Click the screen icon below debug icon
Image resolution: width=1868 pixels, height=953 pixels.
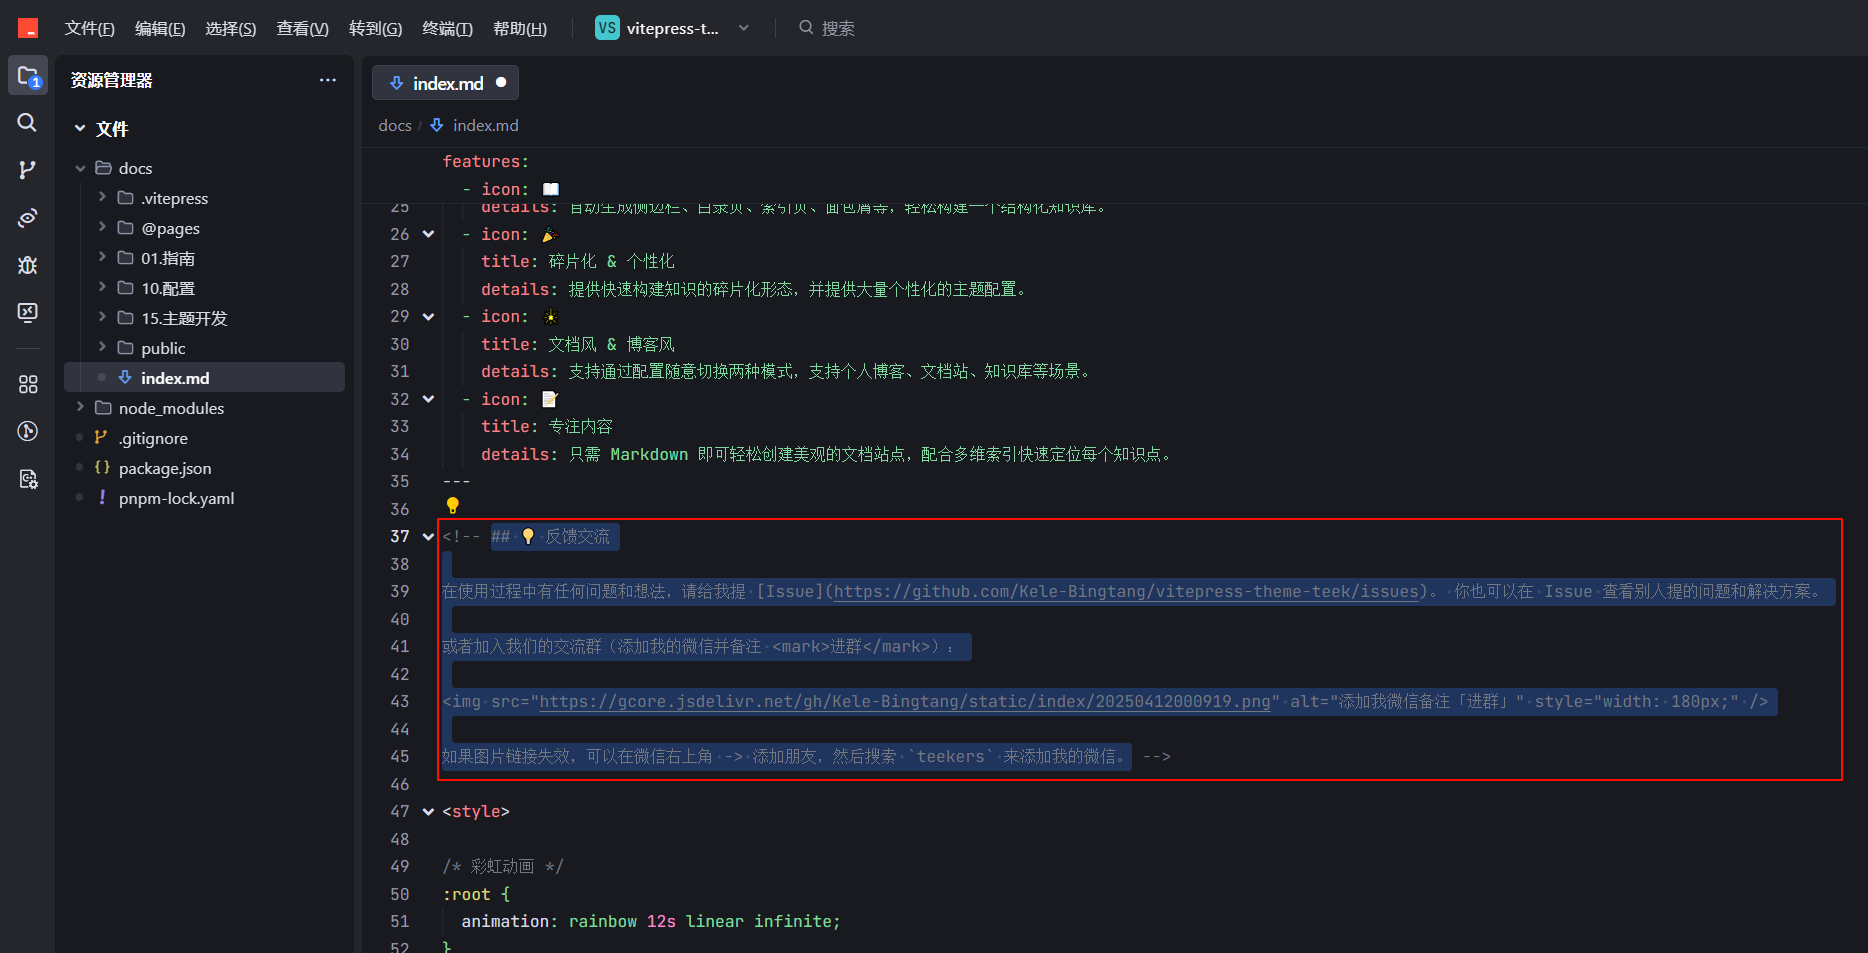[28, 312]
